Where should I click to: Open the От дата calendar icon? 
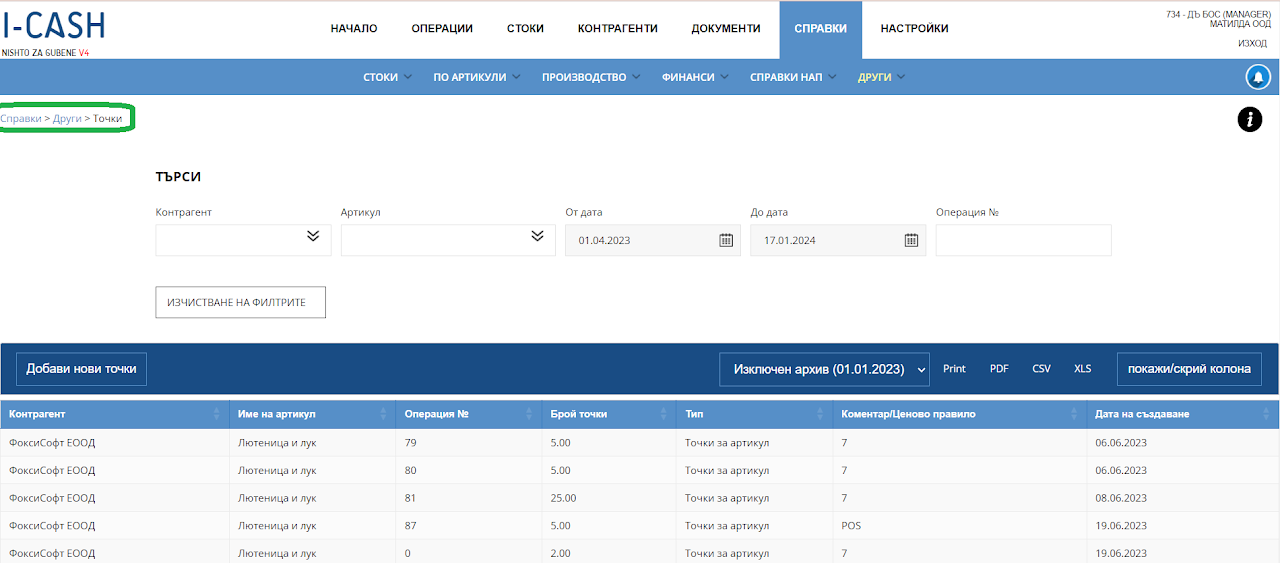(x=727, y=240)
